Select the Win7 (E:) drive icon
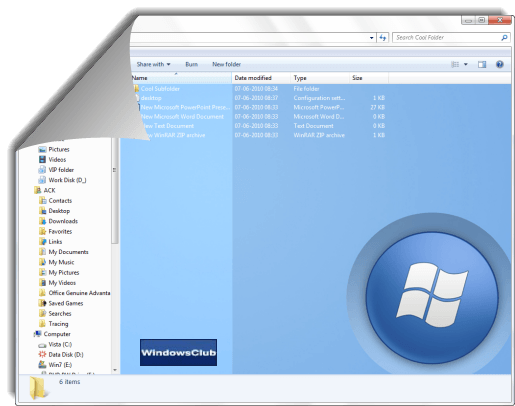Screen dimensions: 515x406 point(42,365)
